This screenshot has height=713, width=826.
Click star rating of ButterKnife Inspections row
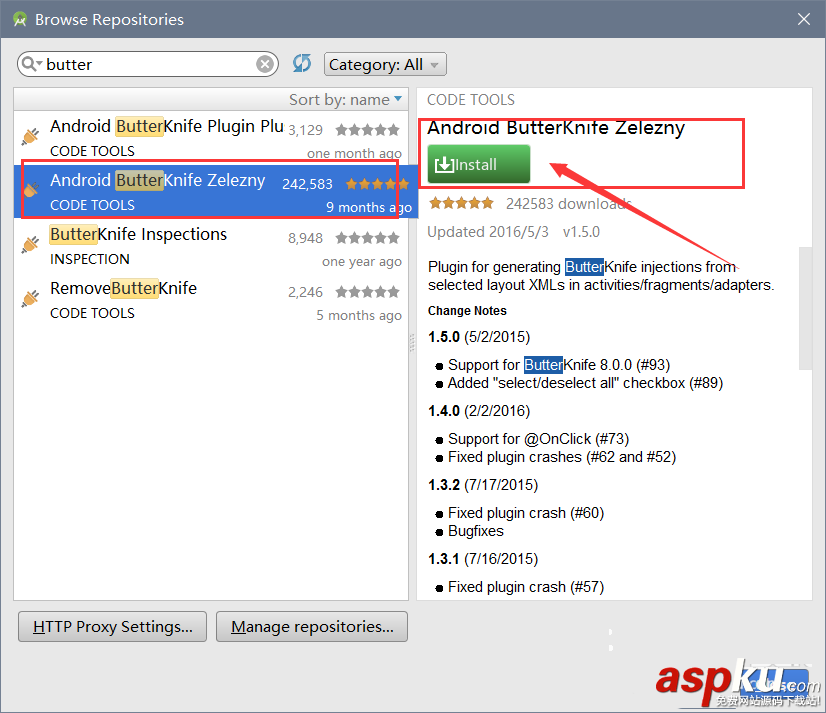pyautogui.click(x=368, y=238)
